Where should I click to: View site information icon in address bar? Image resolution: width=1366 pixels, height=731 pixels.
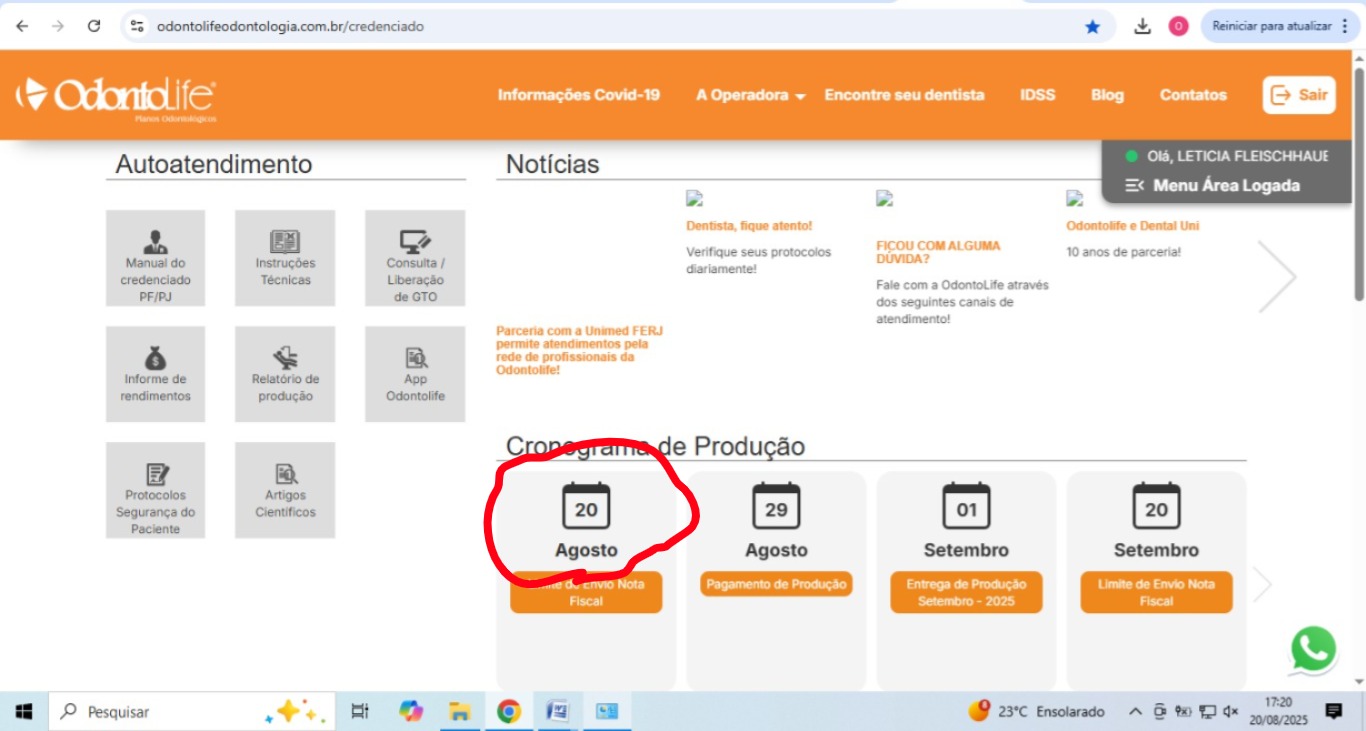click(138, 27)
